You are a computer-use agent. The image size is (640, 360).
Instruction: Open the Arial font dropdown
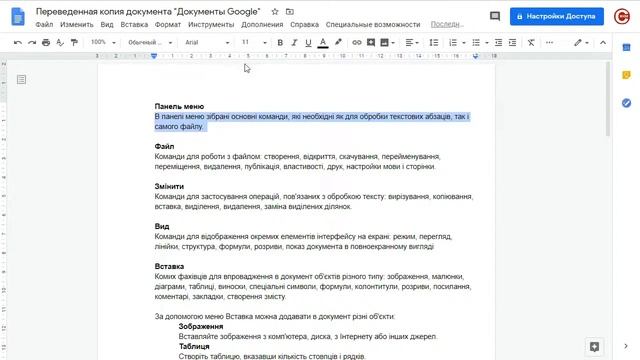207,42
